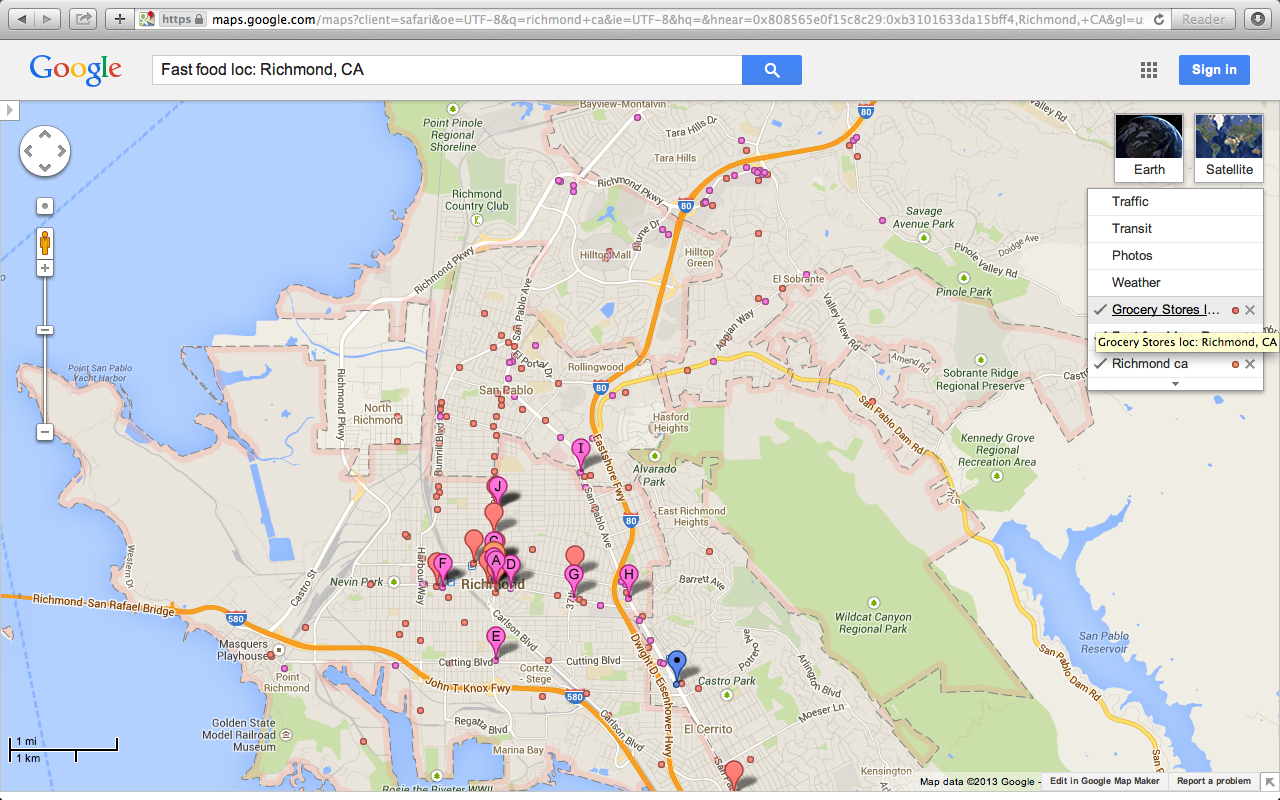Add page with Safari plus button

120,19
